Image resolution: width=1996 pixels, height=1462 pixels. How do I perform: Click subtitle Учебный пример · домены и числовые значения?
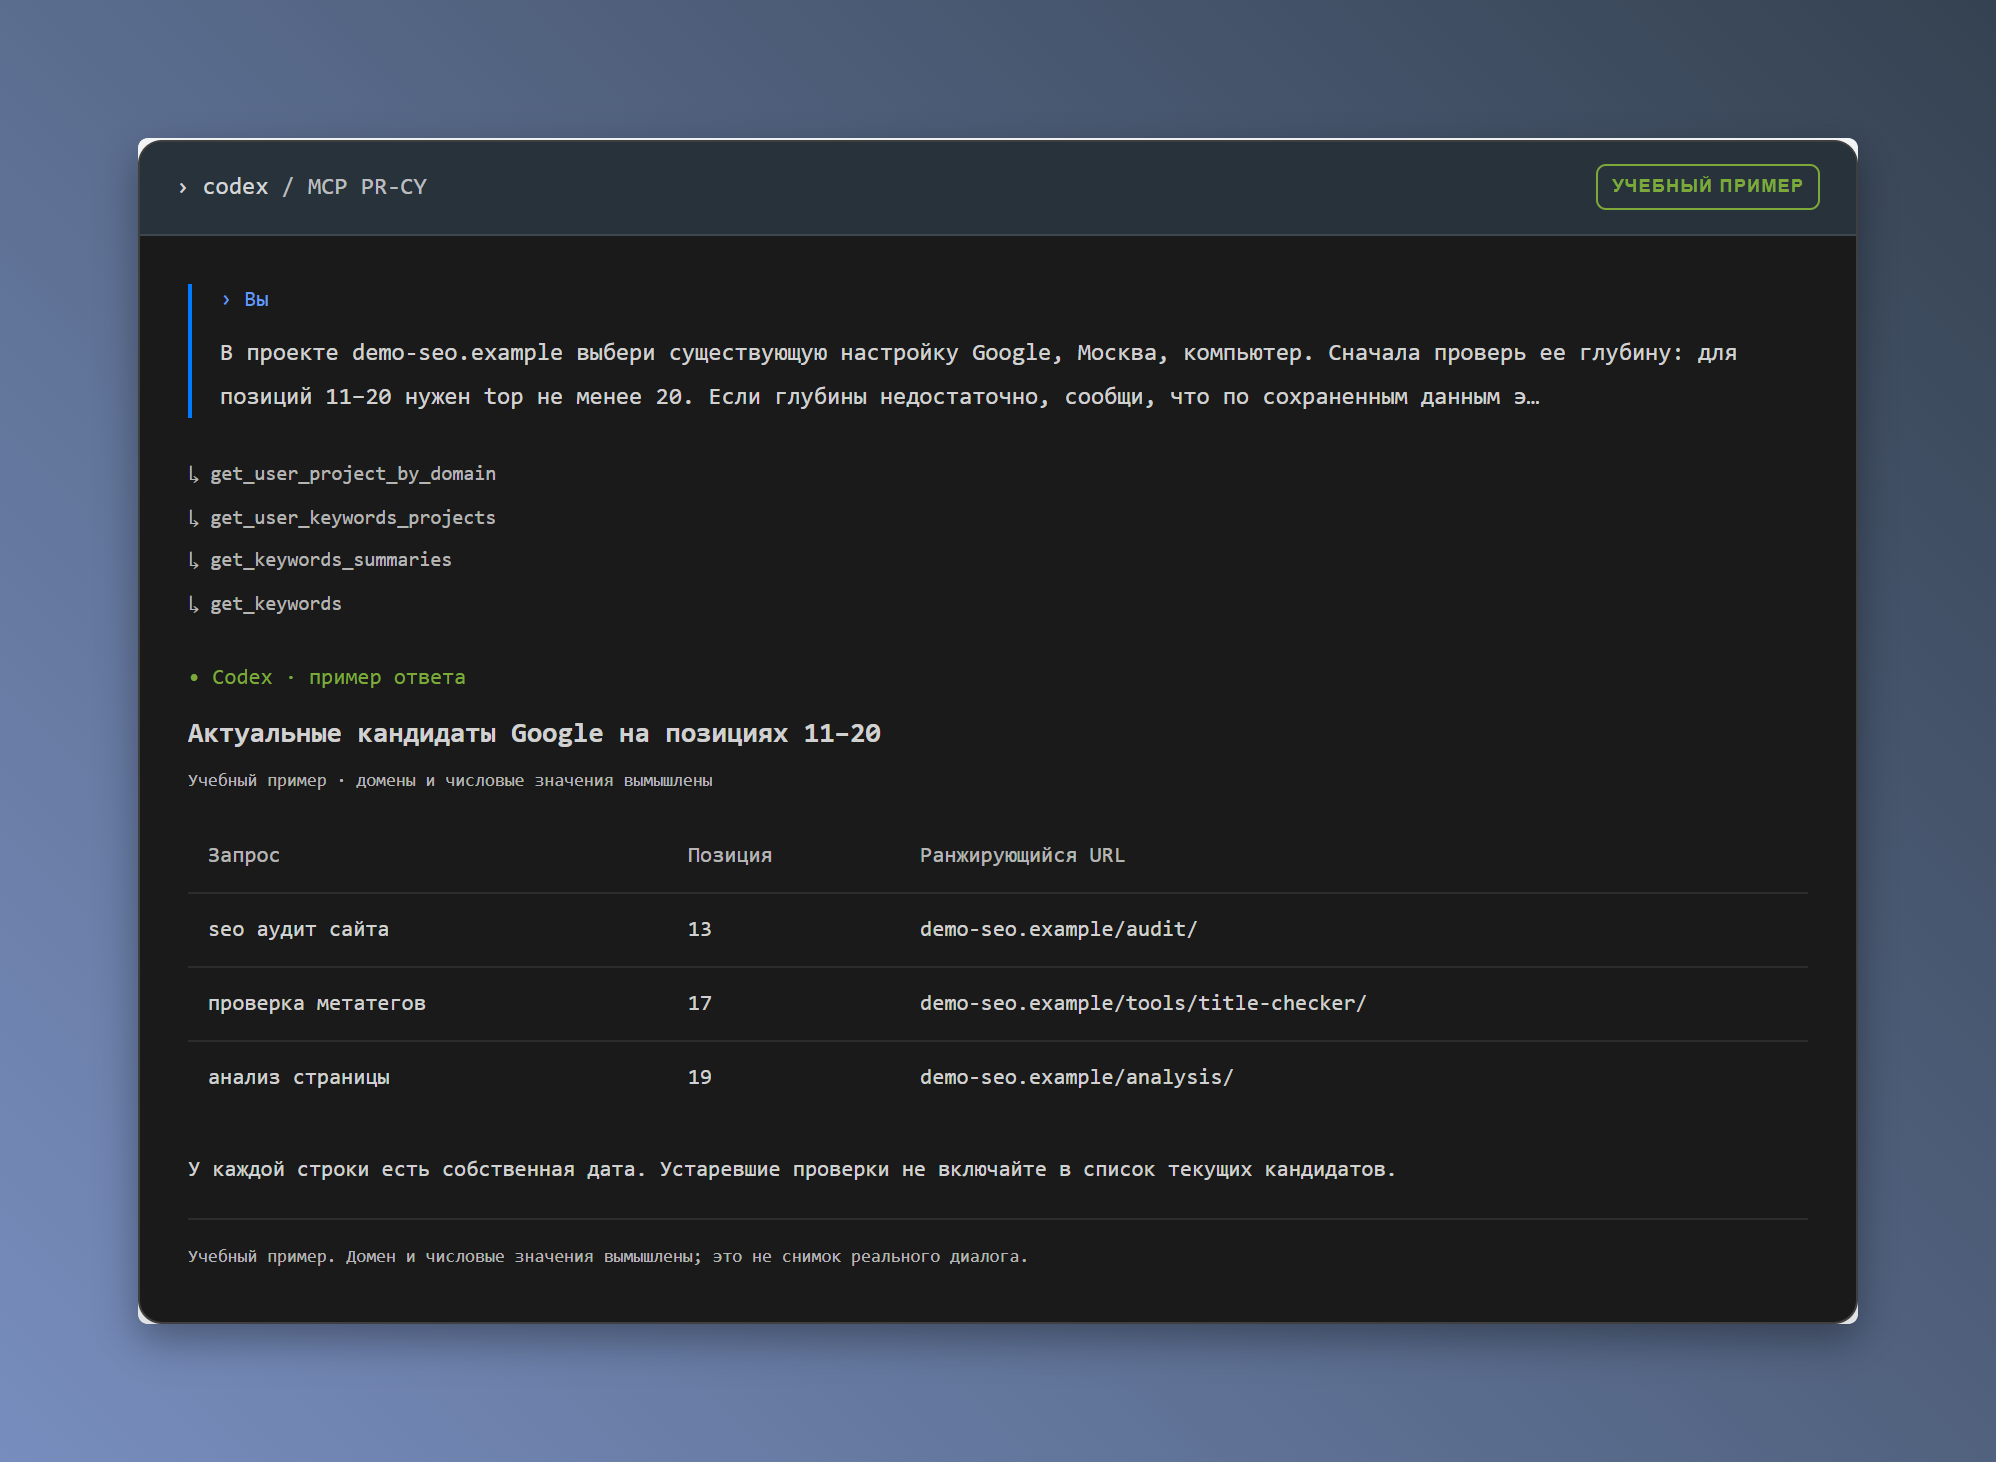point(450,781)
